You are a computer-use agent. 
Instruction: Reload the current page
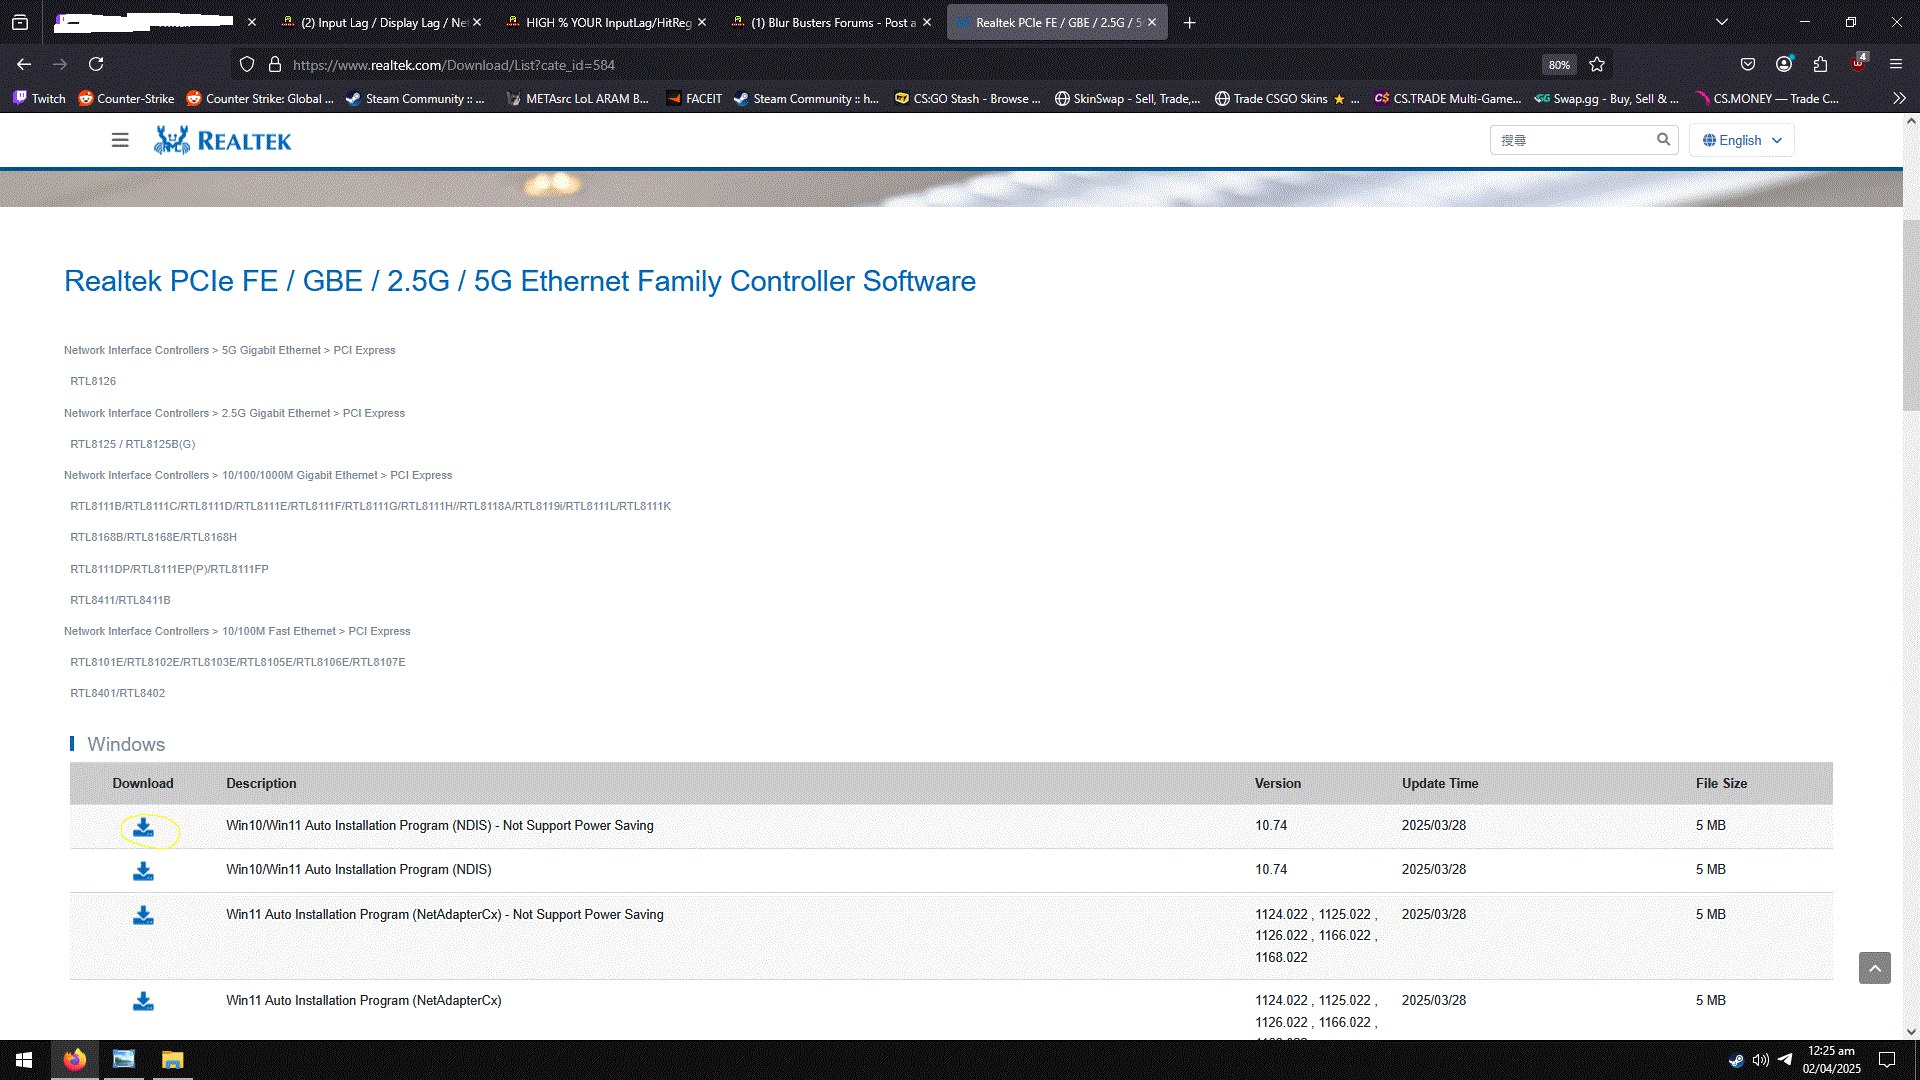[96, 65]
